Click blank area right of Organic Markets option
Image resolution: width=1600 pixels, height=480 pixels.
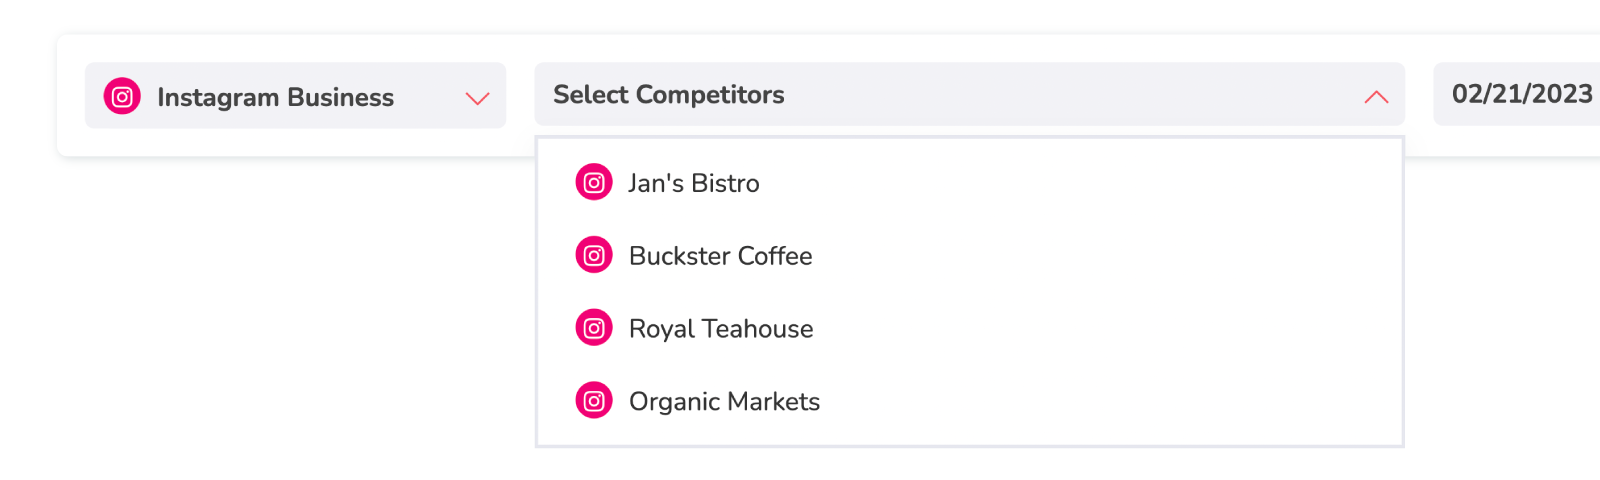pos(1110,401)
